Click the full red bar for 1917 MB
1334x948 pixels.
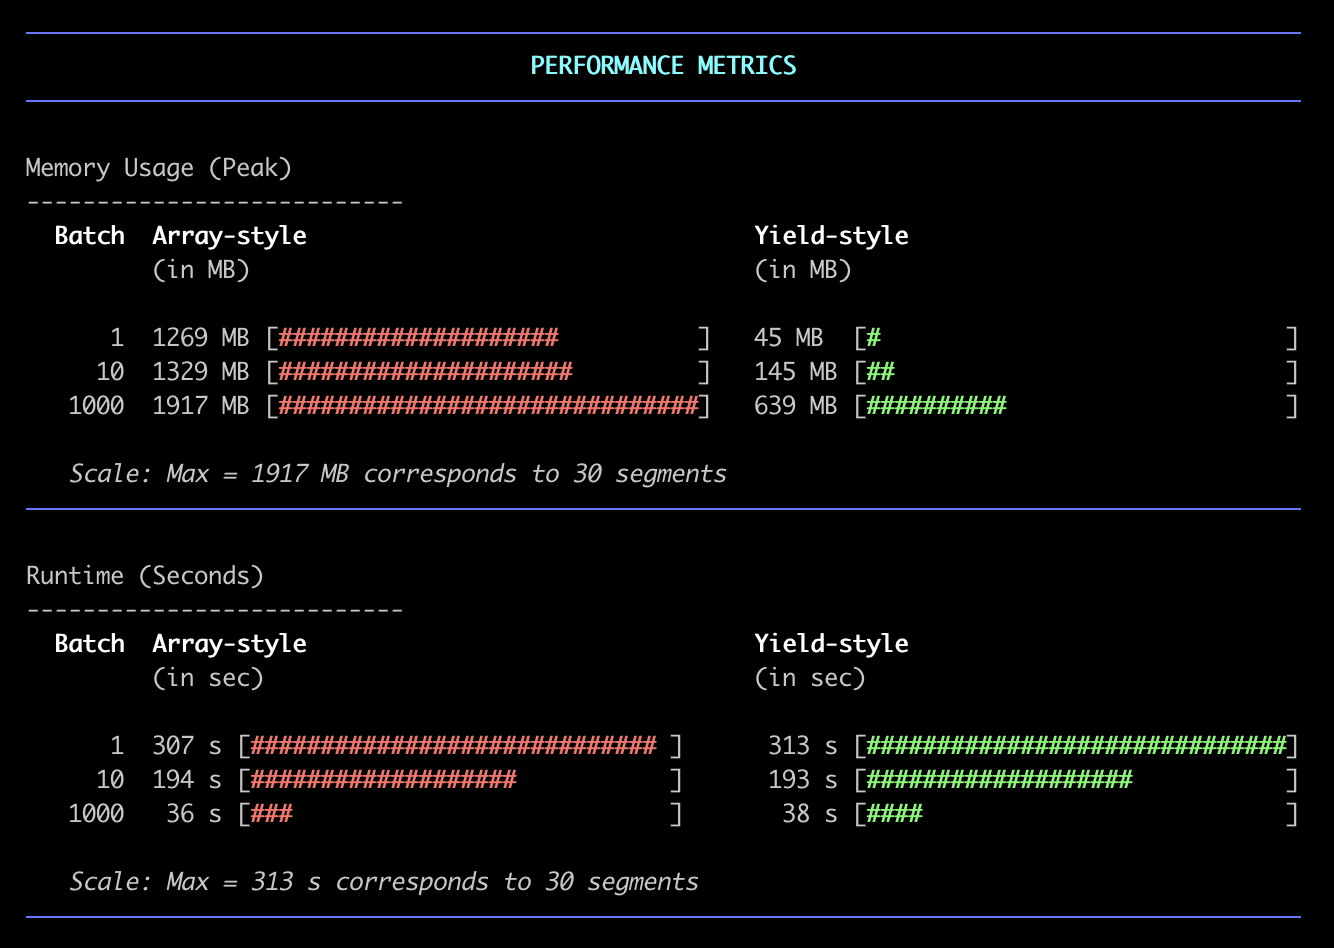(488, 406)
